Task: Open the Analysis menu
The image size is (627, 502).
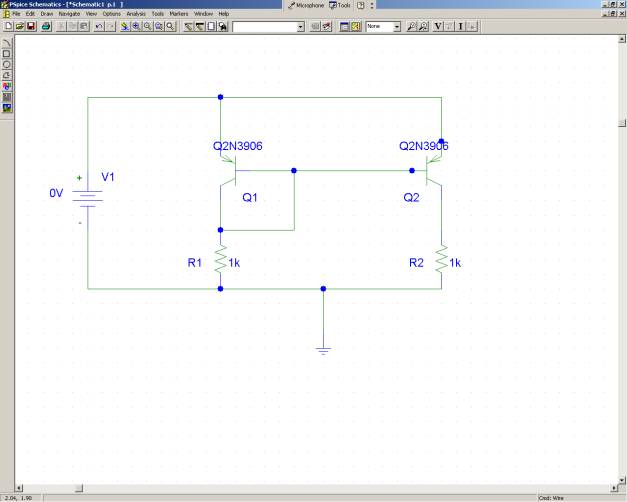Action: tap(136, 13)
